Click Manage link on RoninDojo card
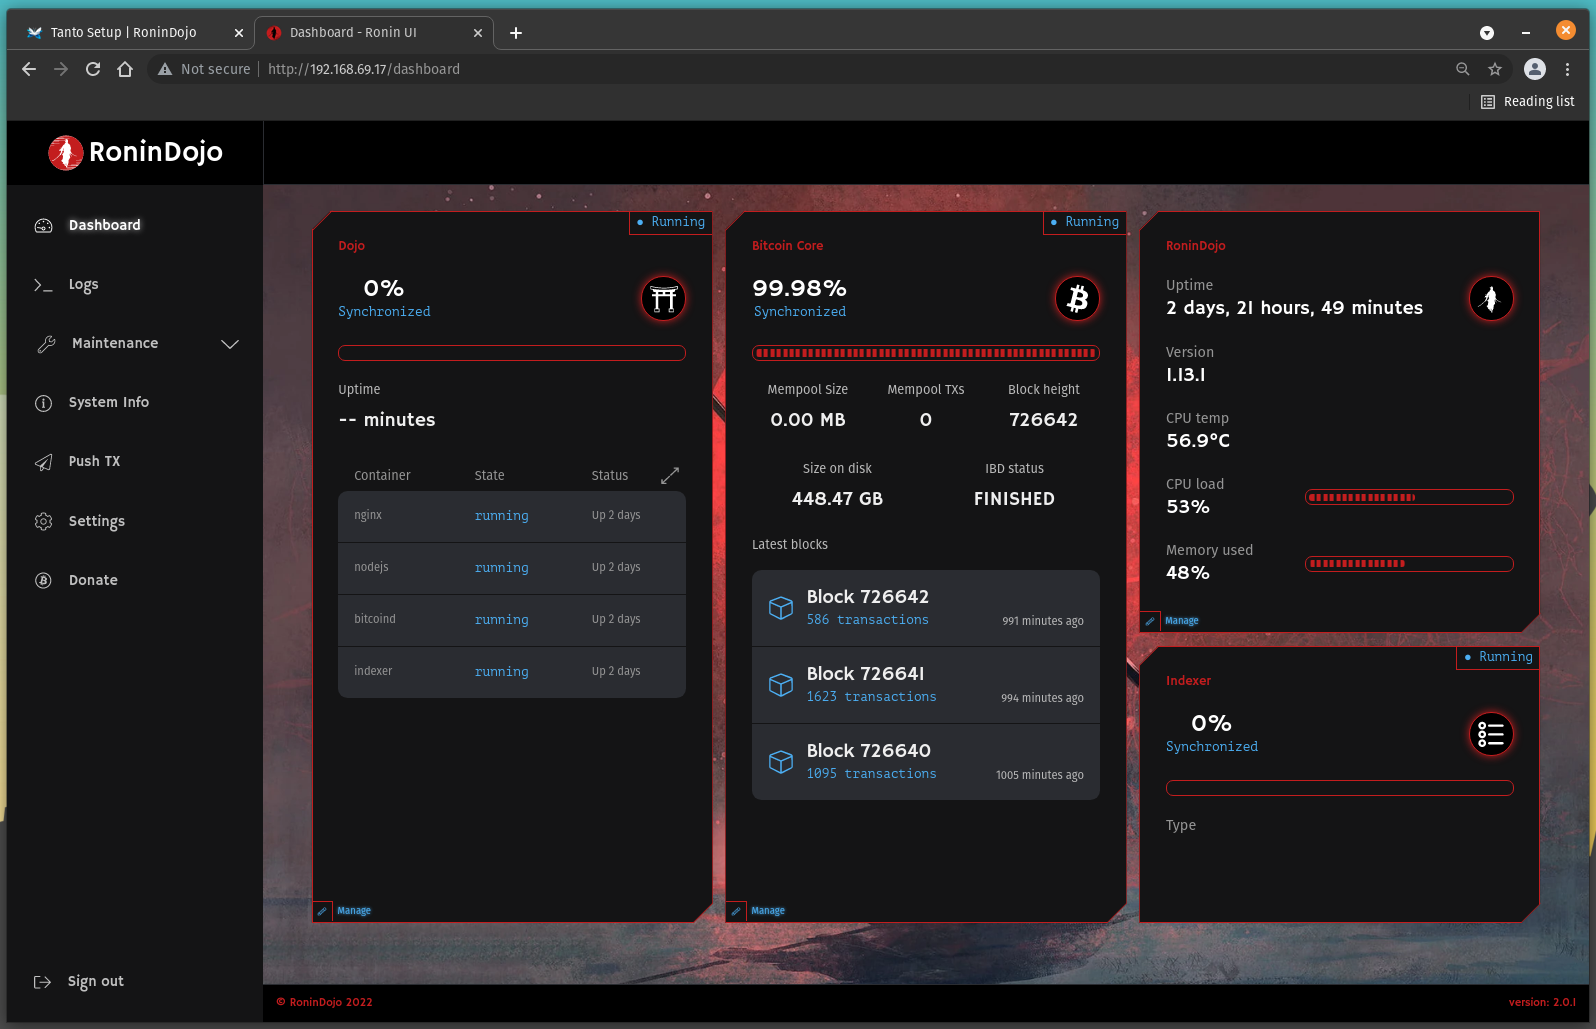This screenshot has width=1596, height=1029. pos(1182,621)
